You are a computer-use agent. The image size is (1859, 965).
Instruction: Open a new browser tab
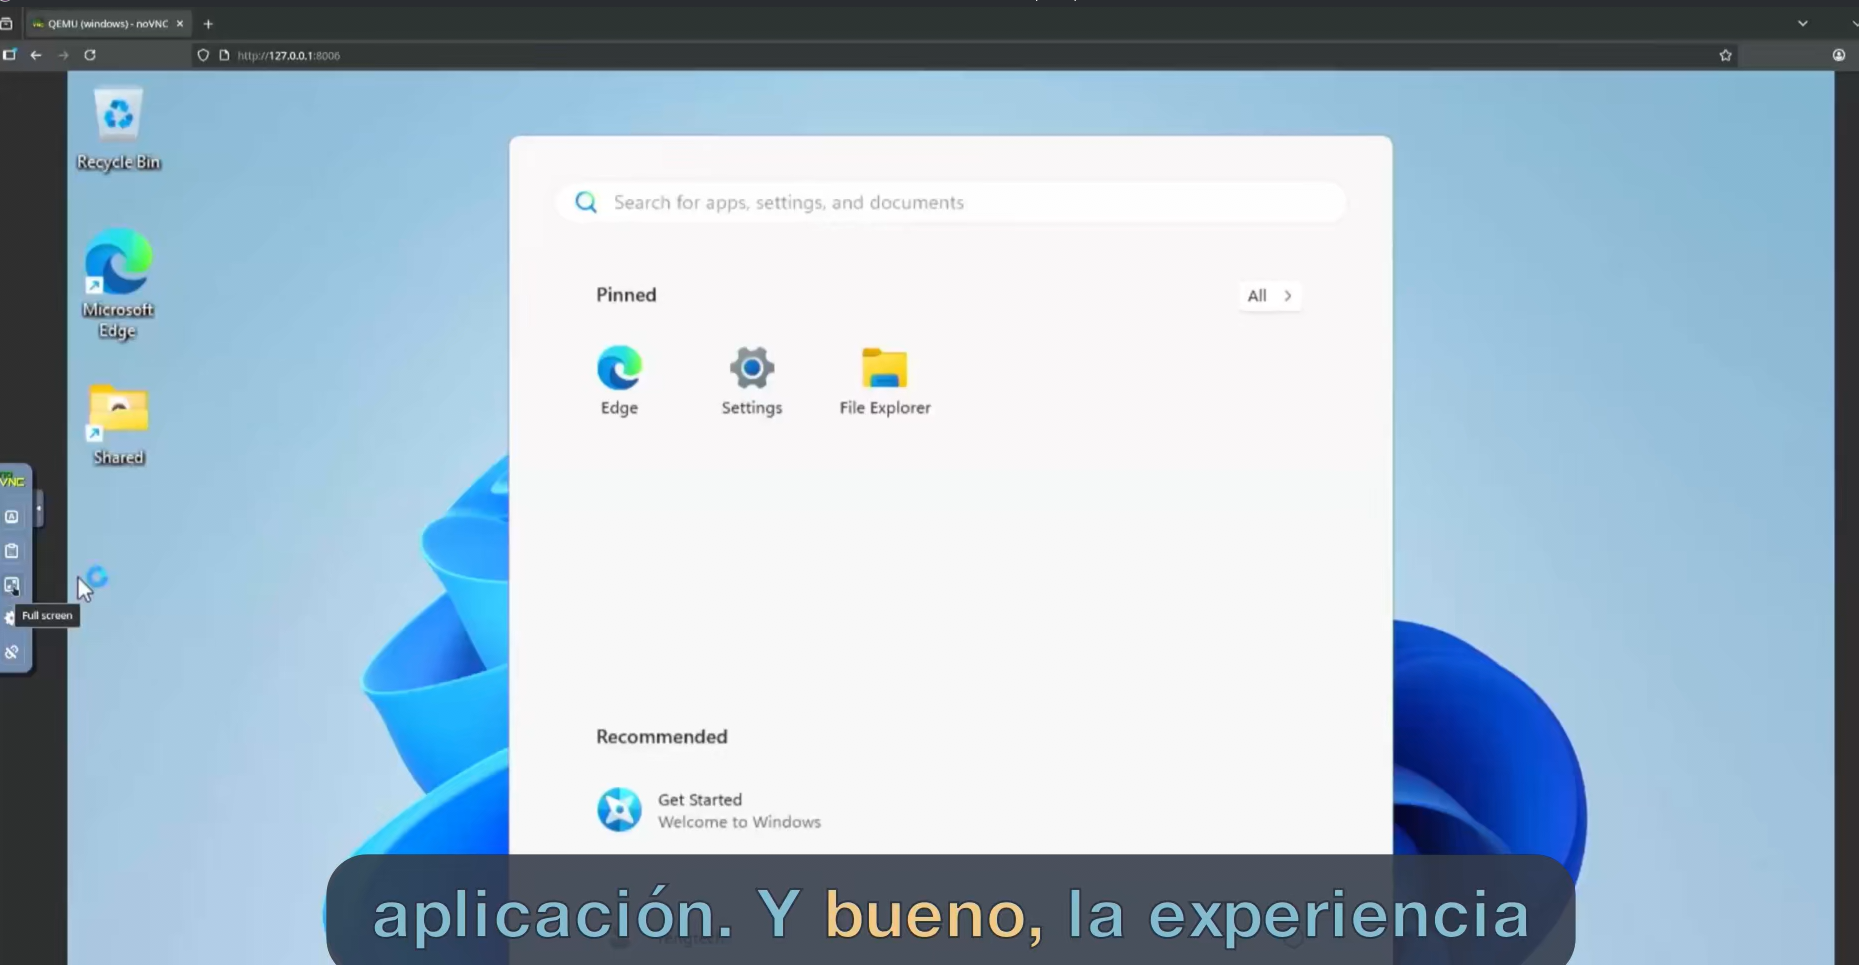coord(208,23)
